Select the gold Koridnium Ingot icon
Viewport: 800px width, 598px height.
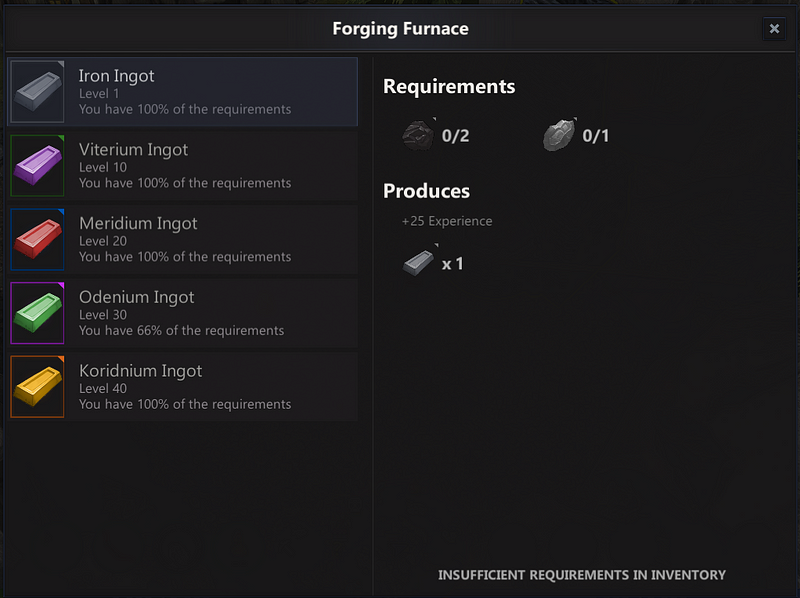point(37,387)
